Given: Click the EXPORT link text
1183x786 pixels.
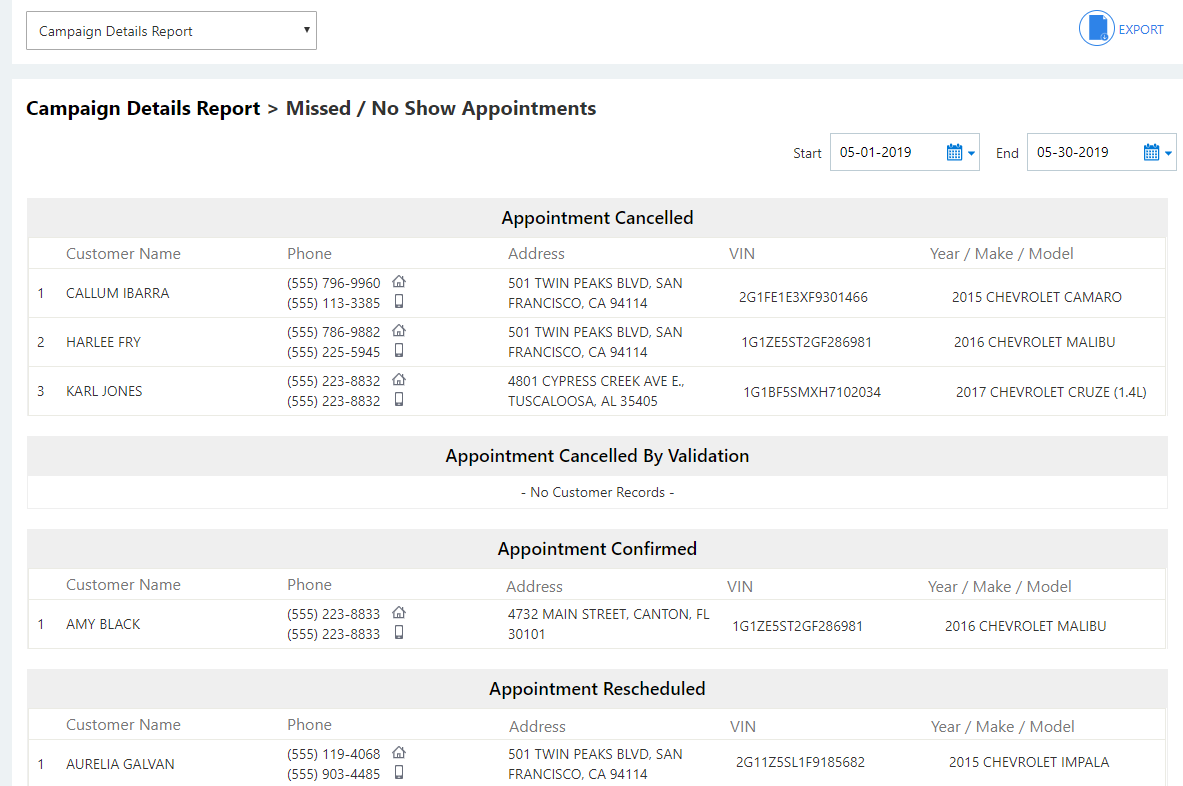Looking at the screenshot, I should click(1141, 29).
